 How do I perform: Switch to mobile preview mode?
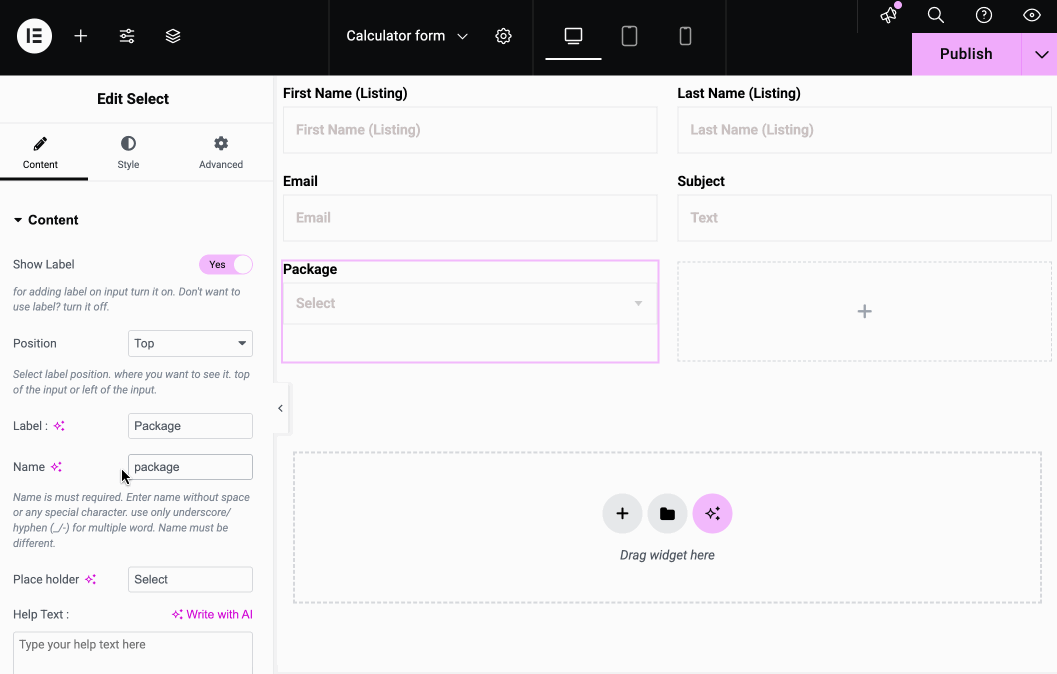click(x=685, y=35)
